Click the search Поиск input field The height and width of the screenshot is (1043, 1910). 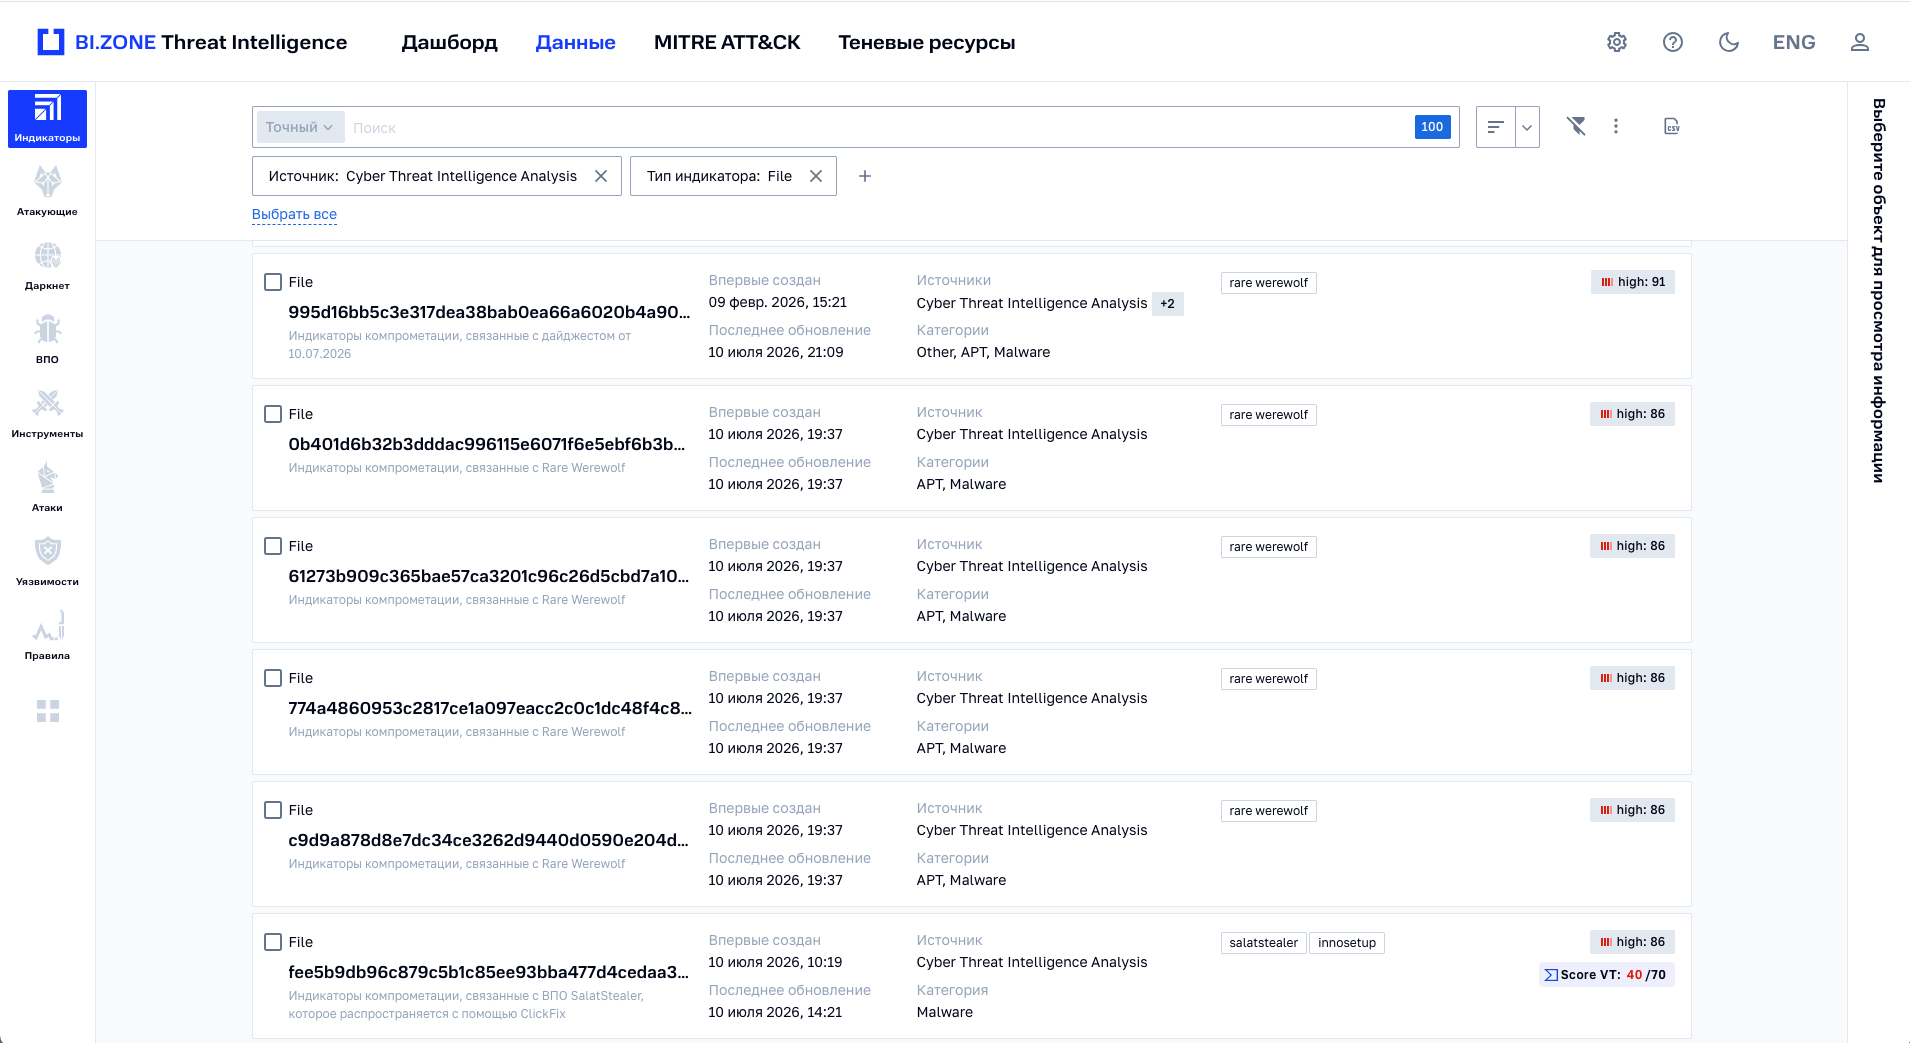click(880, 127)
